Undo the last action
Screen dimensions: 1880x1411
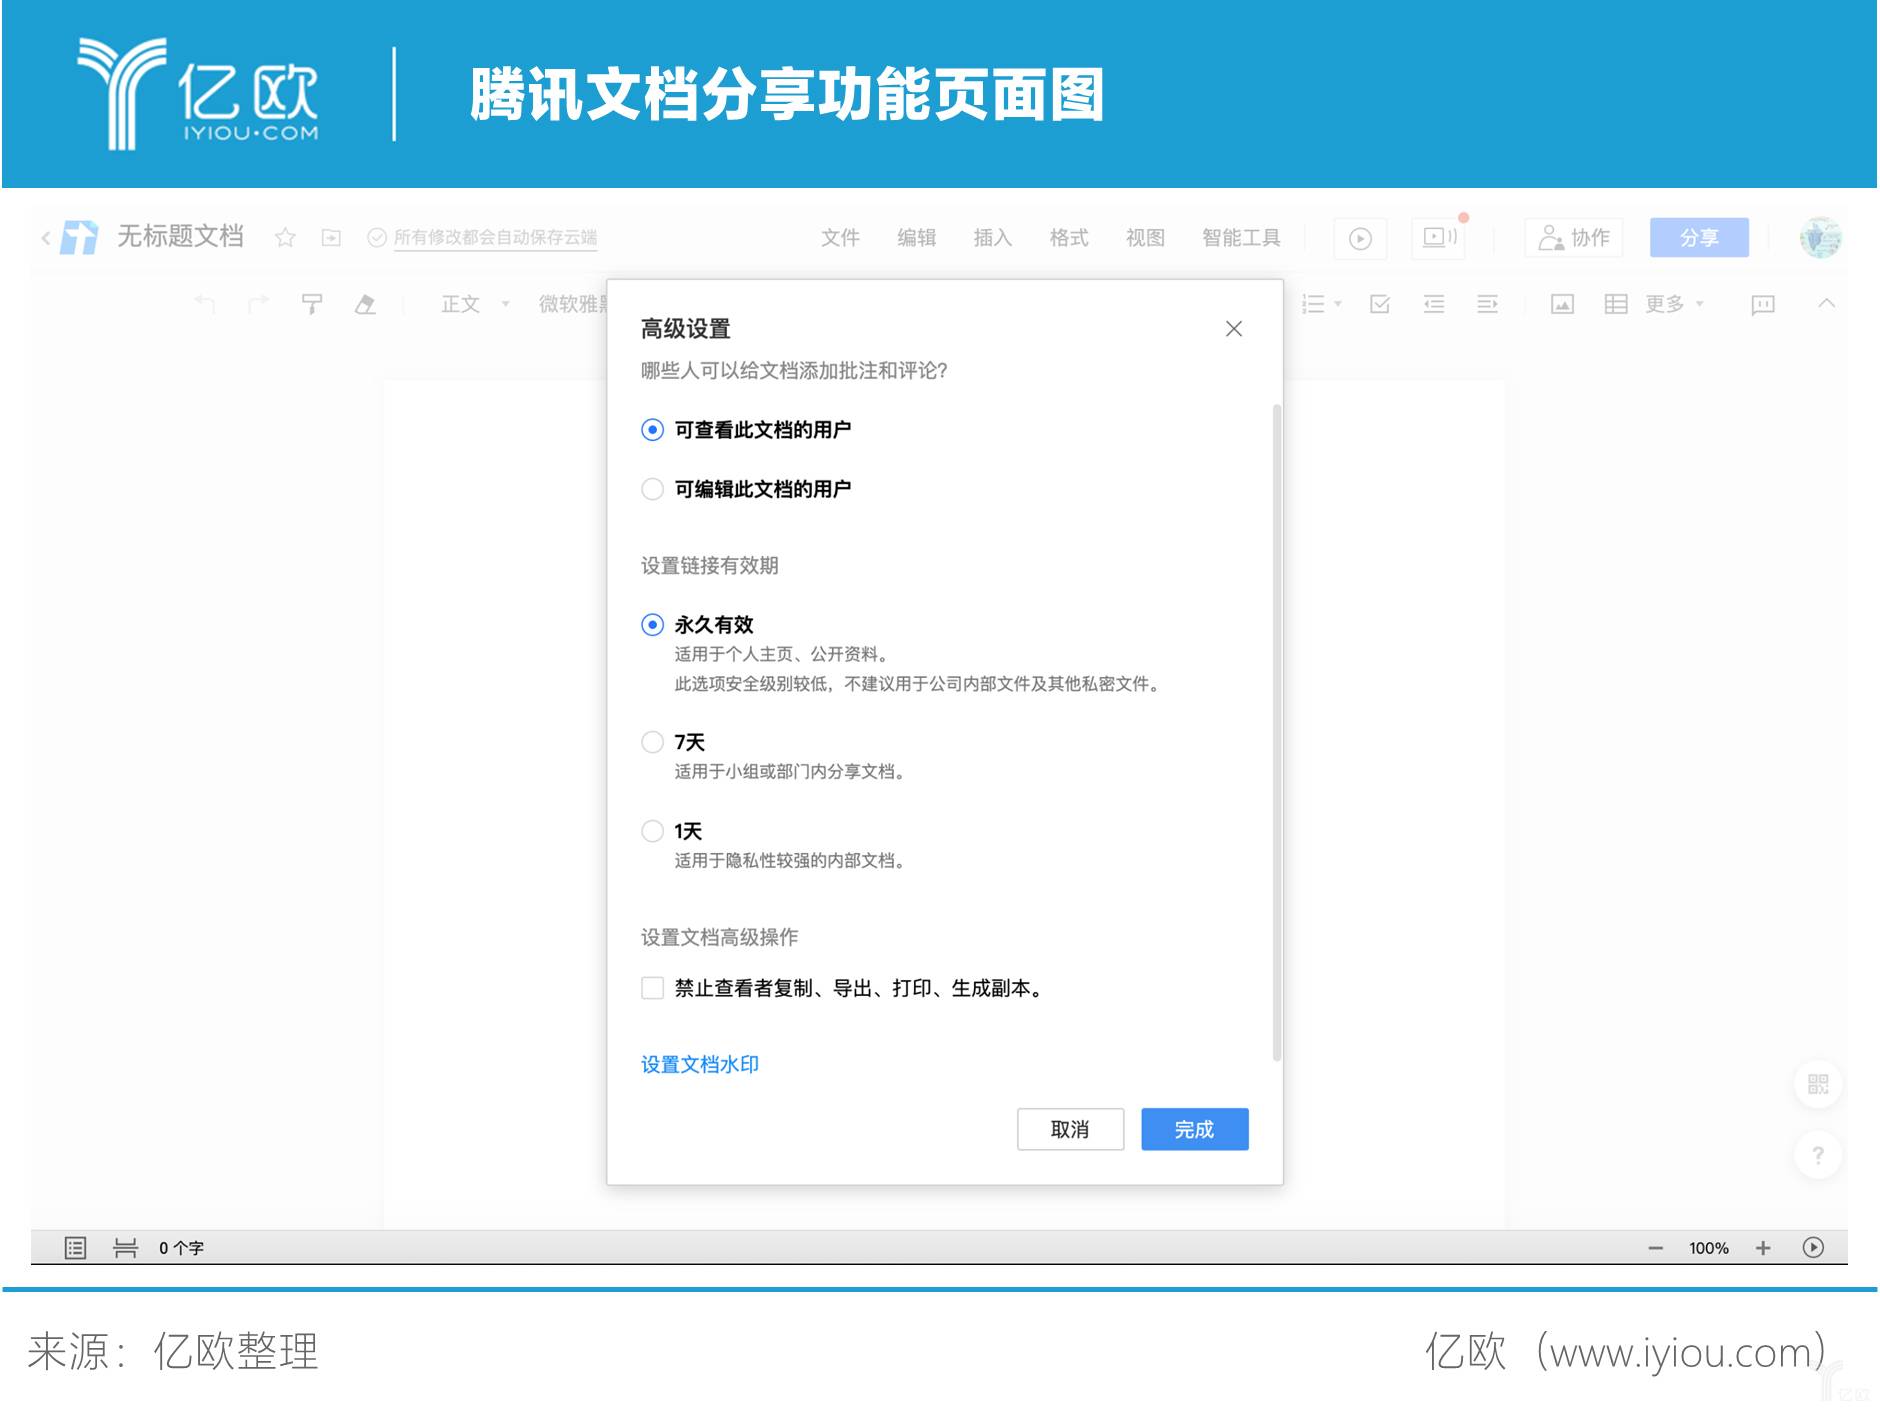click(205, 304)
